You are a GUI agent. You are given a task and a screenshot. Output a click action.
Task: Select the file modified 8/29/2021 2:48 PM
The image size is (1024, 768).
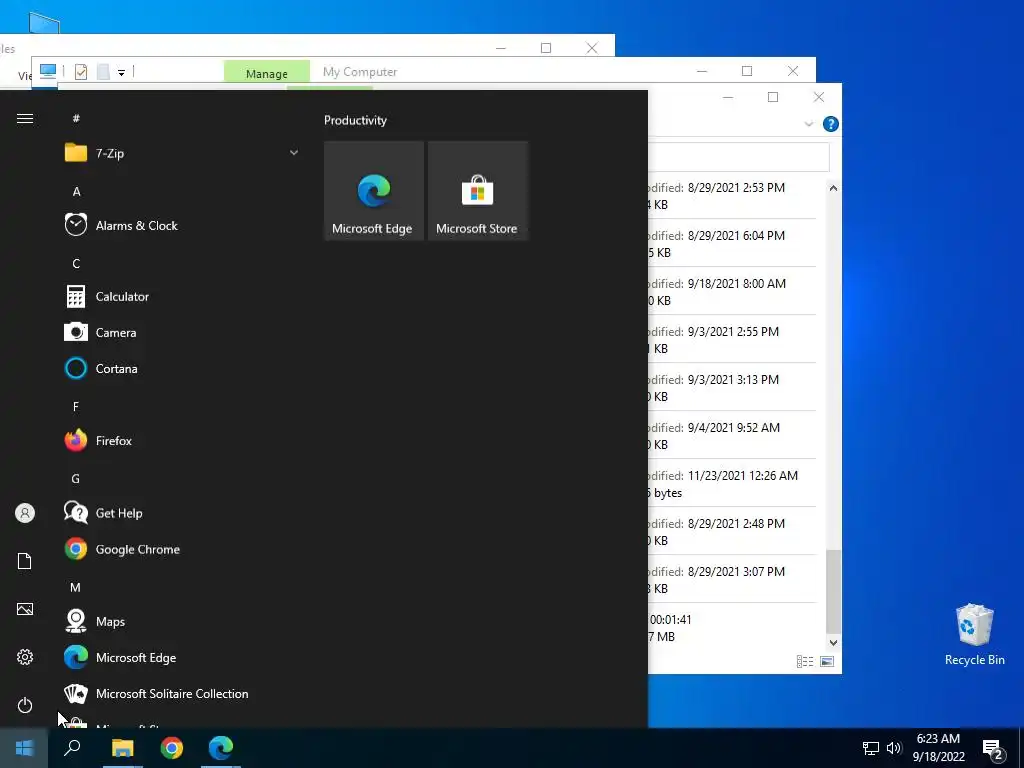point(731,532)
